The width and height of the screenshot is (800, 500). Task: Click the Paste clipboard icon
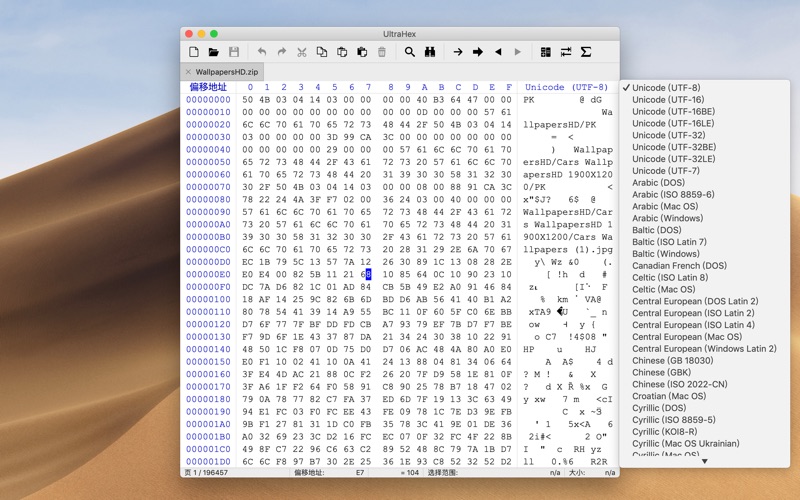342,52
